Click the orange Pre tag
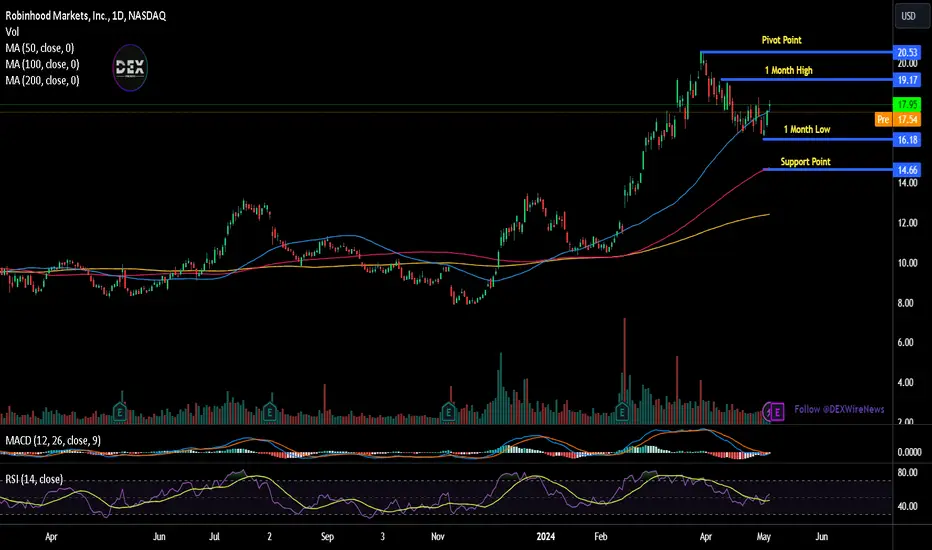 click(x=883, y=120)
